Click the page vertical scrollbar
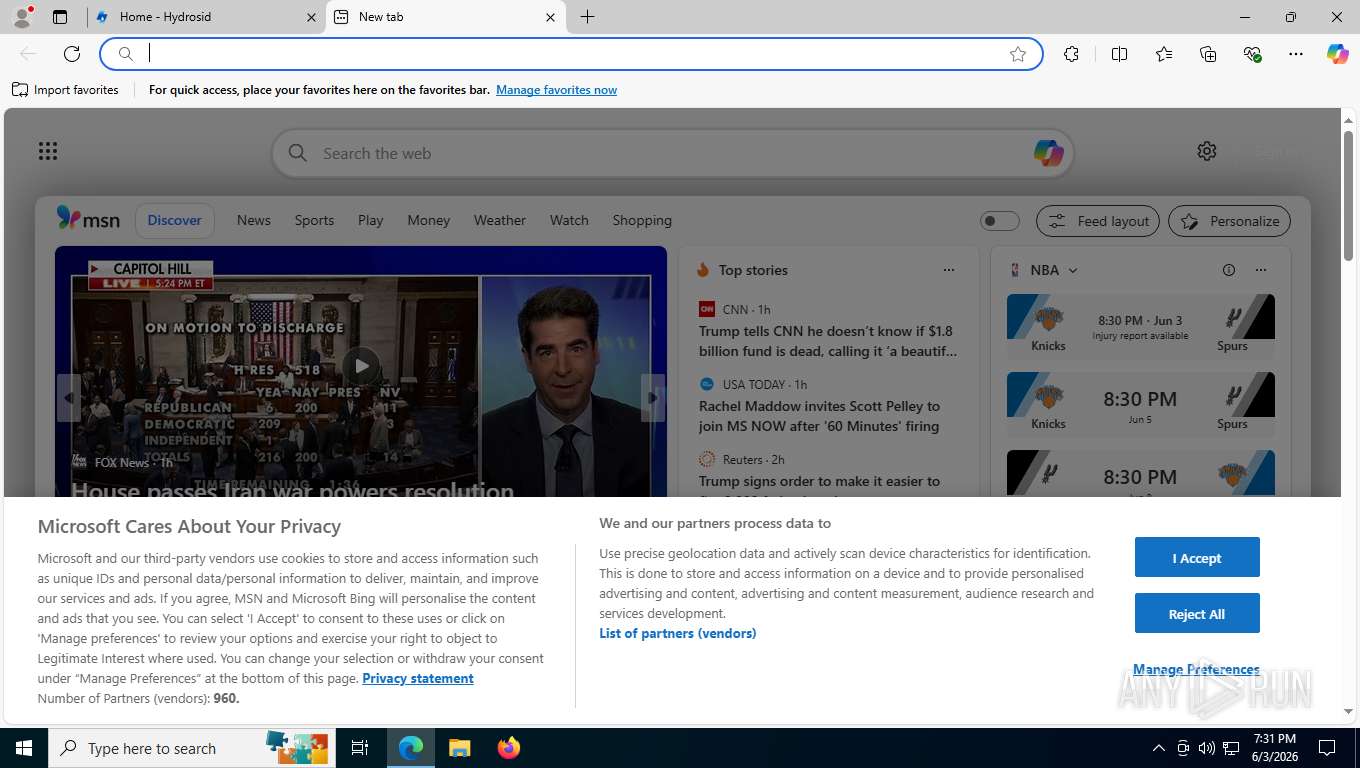The width and height of the screenshot is (1360, 768). pos(1348,196)
